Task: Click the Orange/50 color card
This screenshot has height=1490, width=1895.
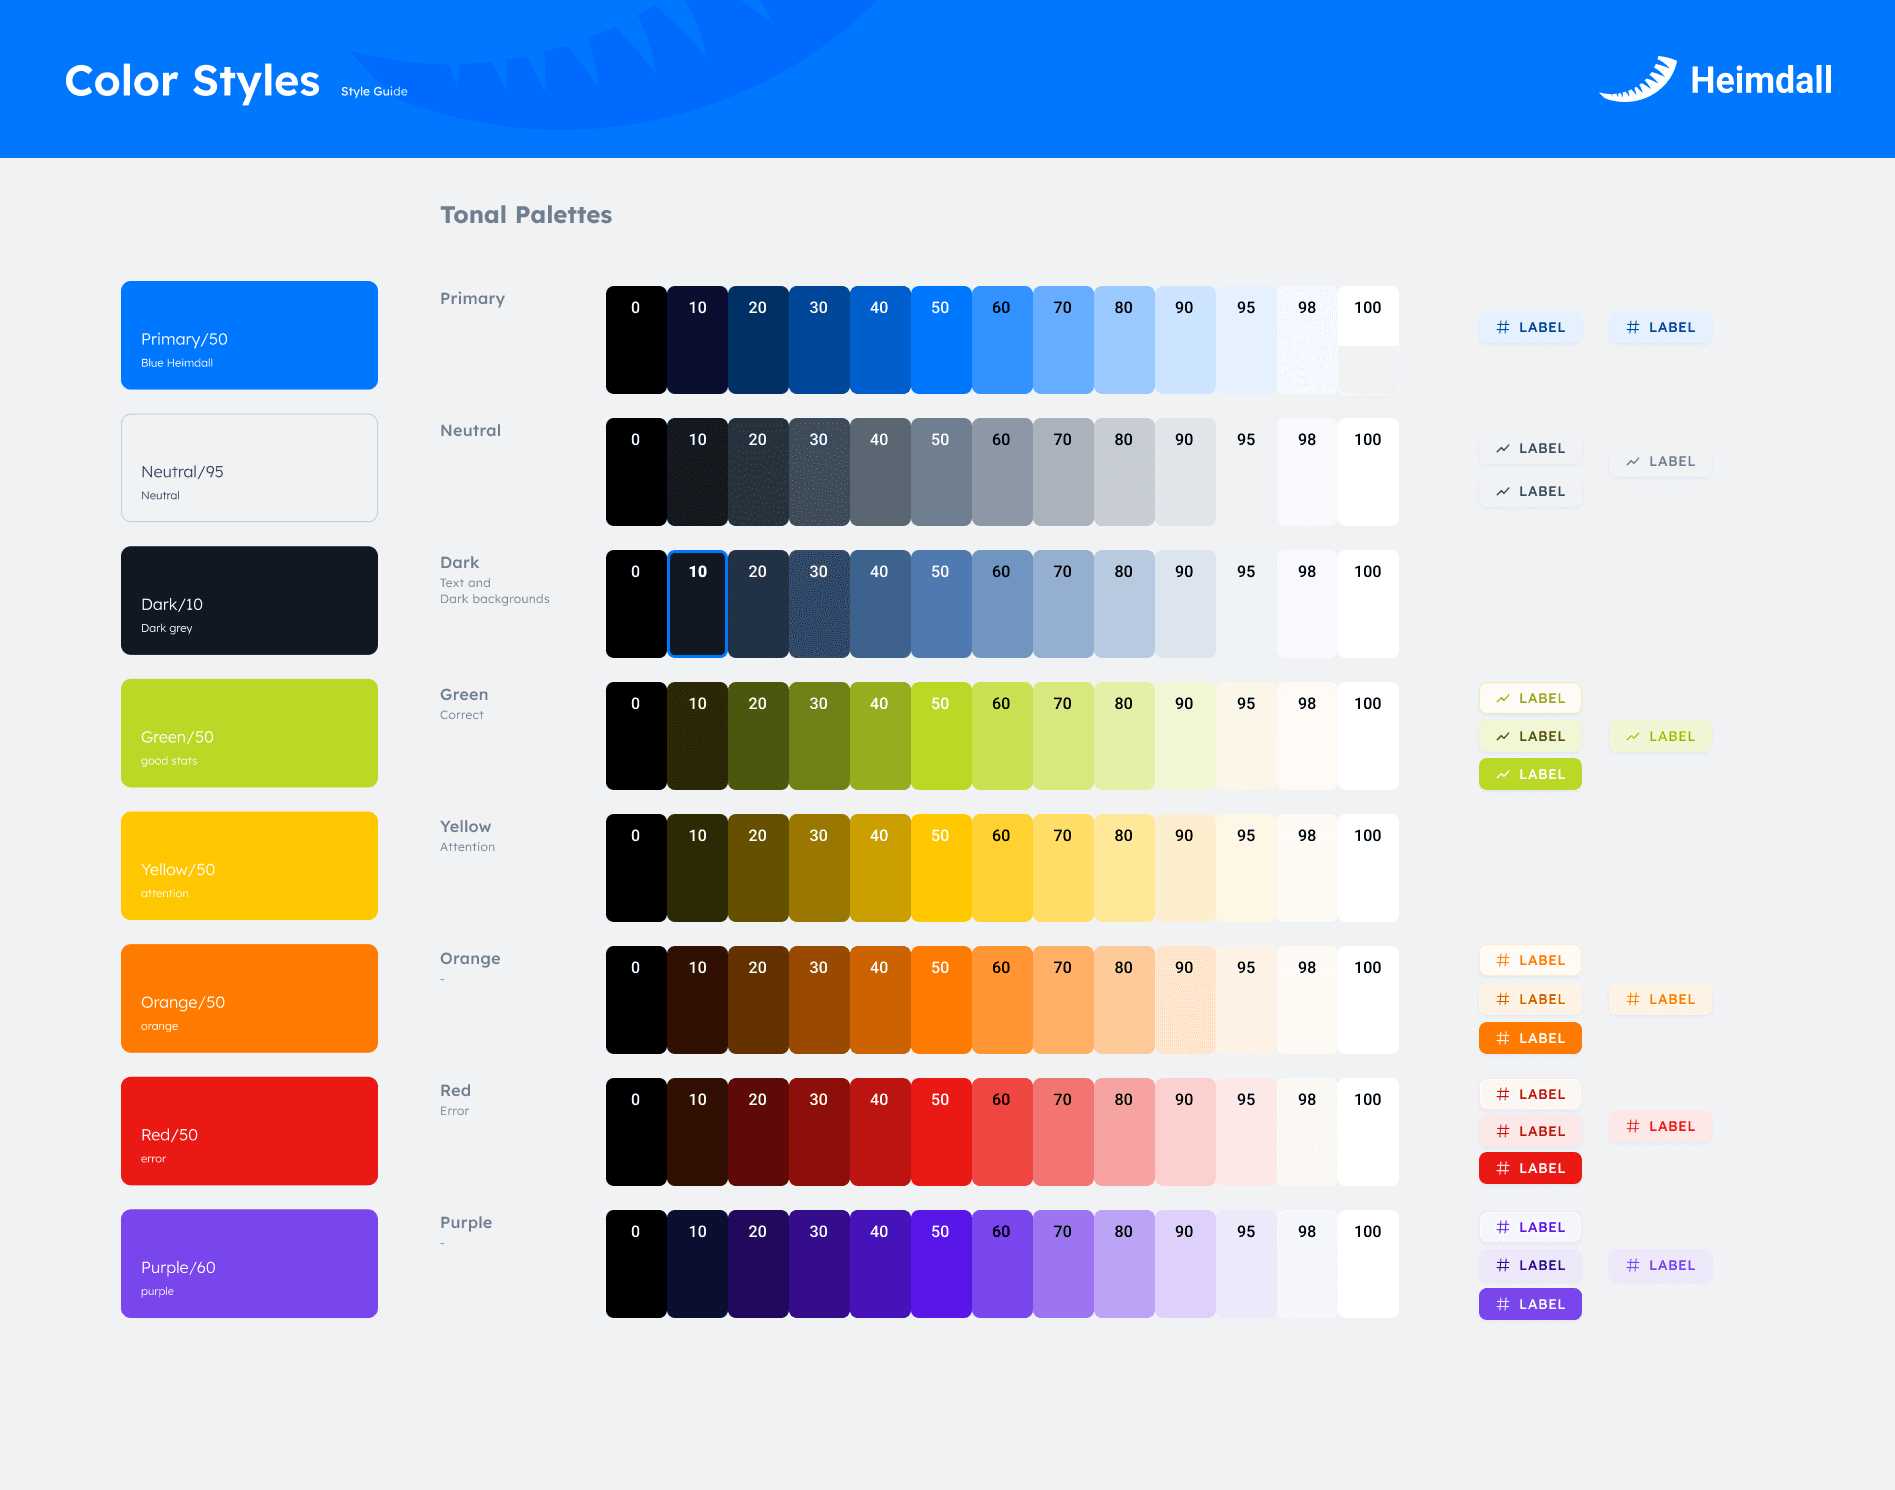Action: tap(249, 998)
